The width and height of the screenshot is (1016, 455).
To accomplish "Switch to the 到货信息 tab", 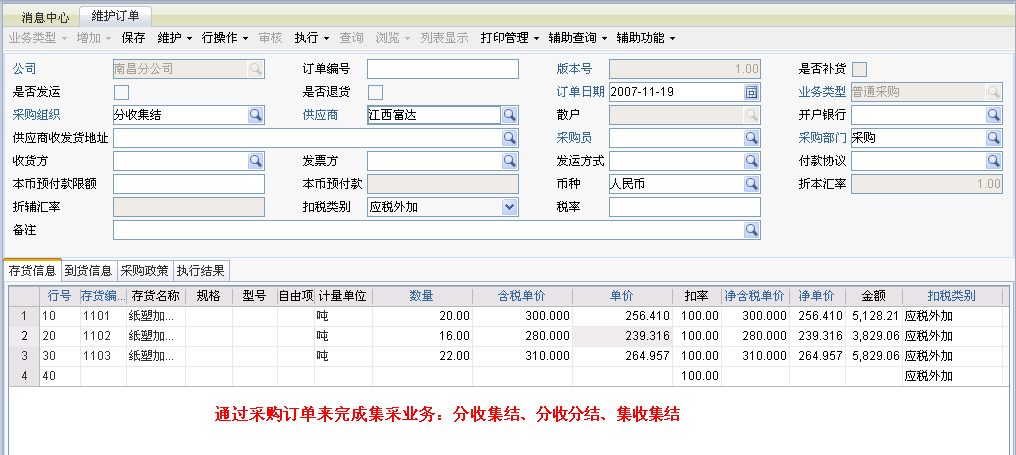I will [88, 270].
